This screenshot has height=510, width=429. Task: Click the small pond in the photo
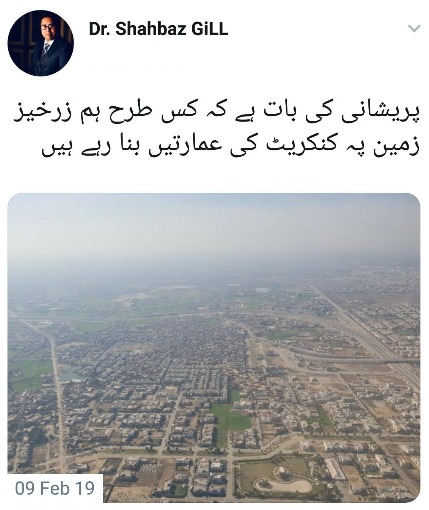(72, 373)
